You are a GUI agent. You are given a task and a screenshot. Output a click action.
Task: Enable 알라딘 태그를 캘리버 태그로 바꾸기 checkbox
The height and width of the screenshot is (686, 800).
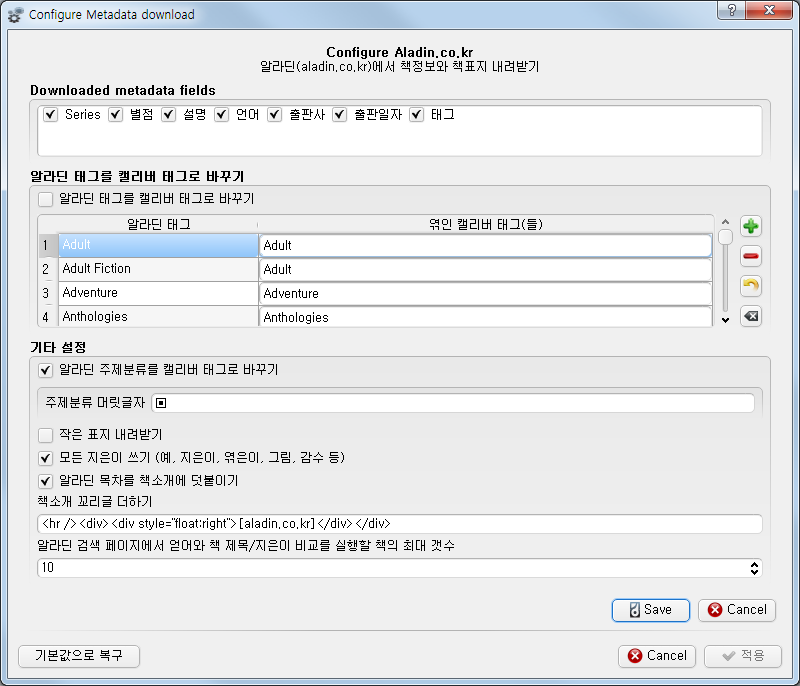[x=45, y=199]
